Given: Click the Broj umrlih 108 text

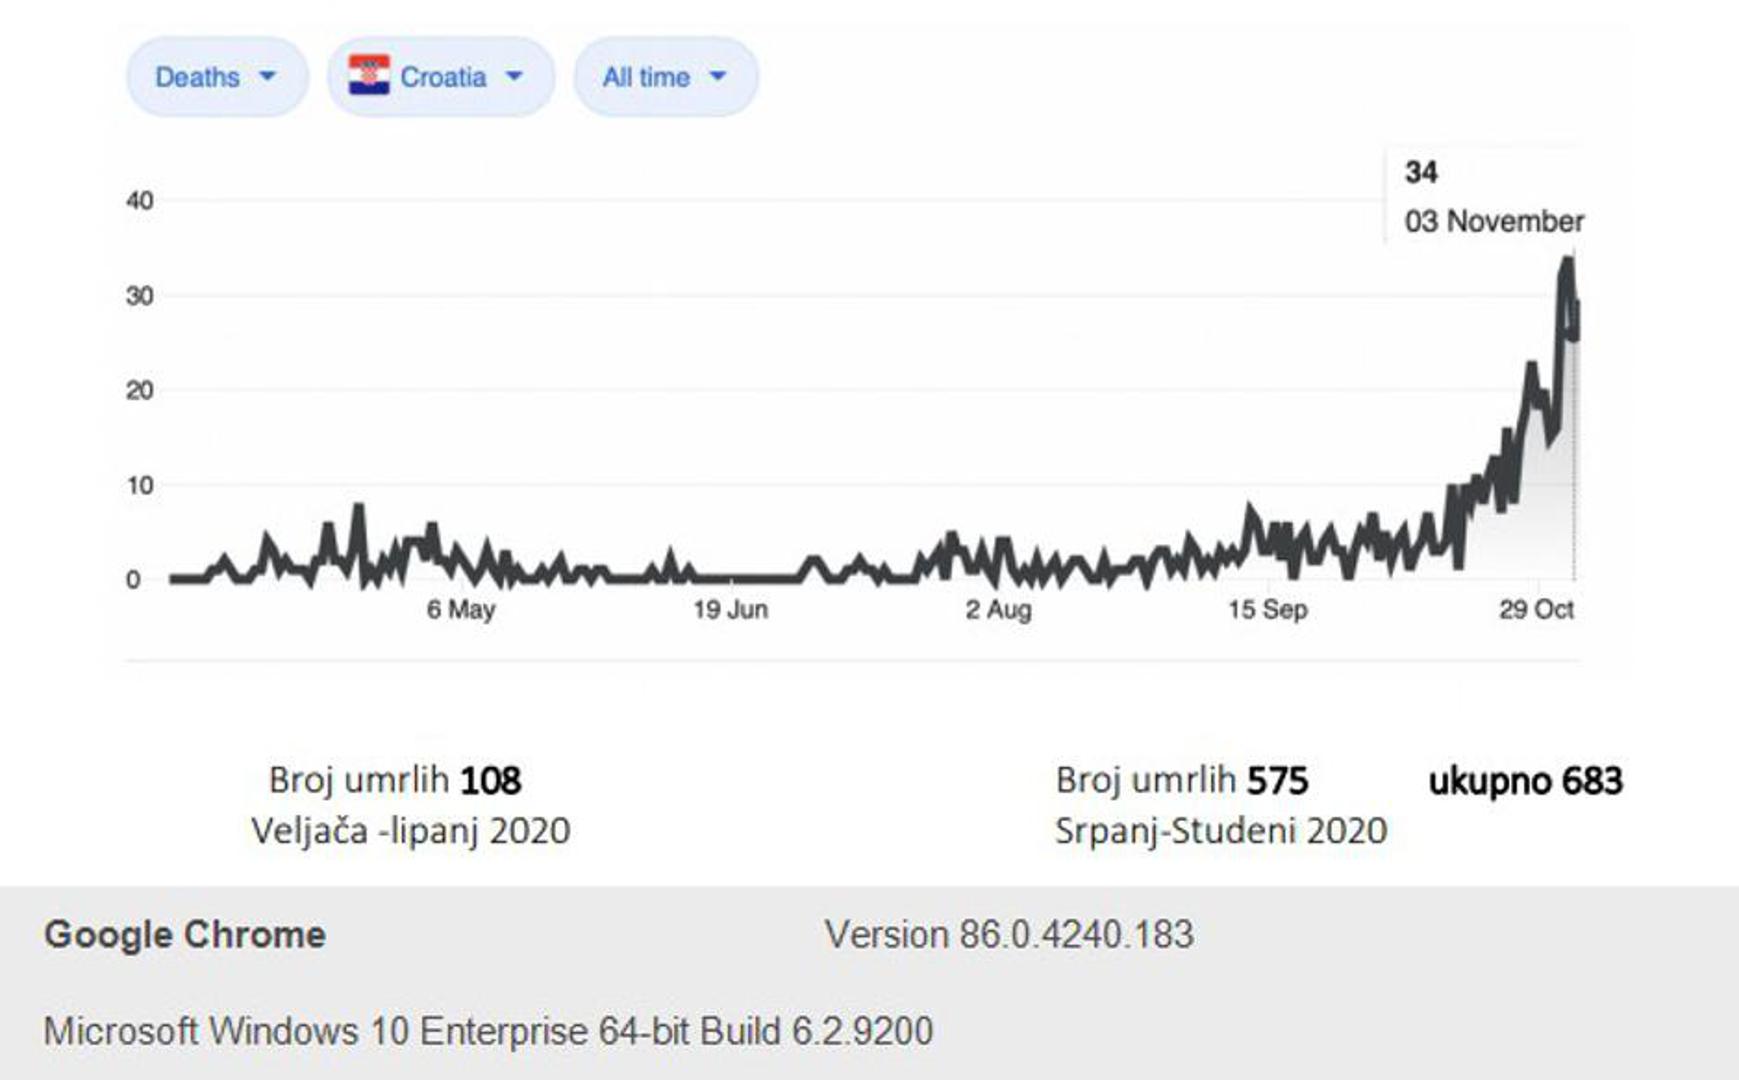Looking at the screenshot, I should tap(395, 780).
